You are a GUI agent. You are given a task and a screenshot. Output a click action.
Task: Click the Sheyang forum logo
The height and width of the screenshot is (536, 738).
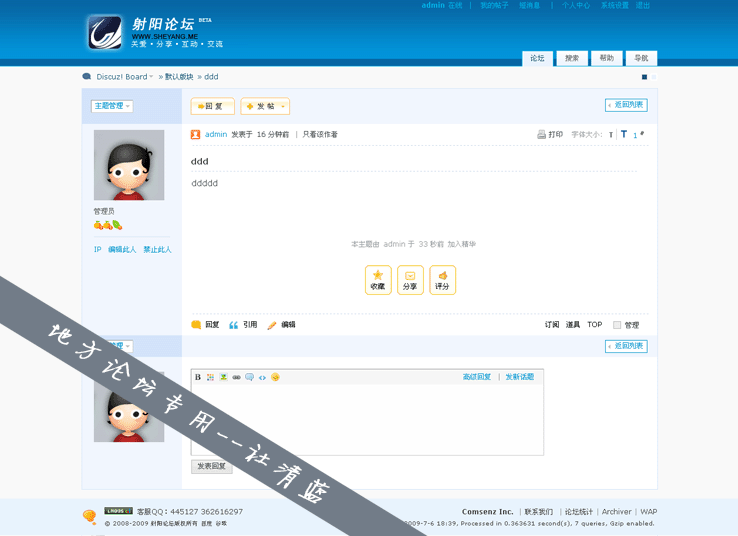pos(105,32)
